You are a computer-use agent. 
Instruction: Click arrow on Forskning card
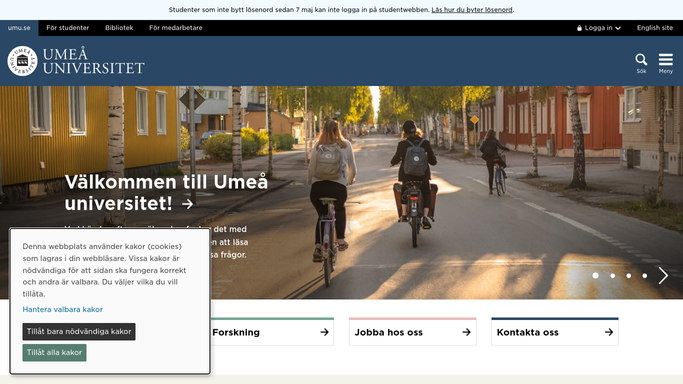324,332
